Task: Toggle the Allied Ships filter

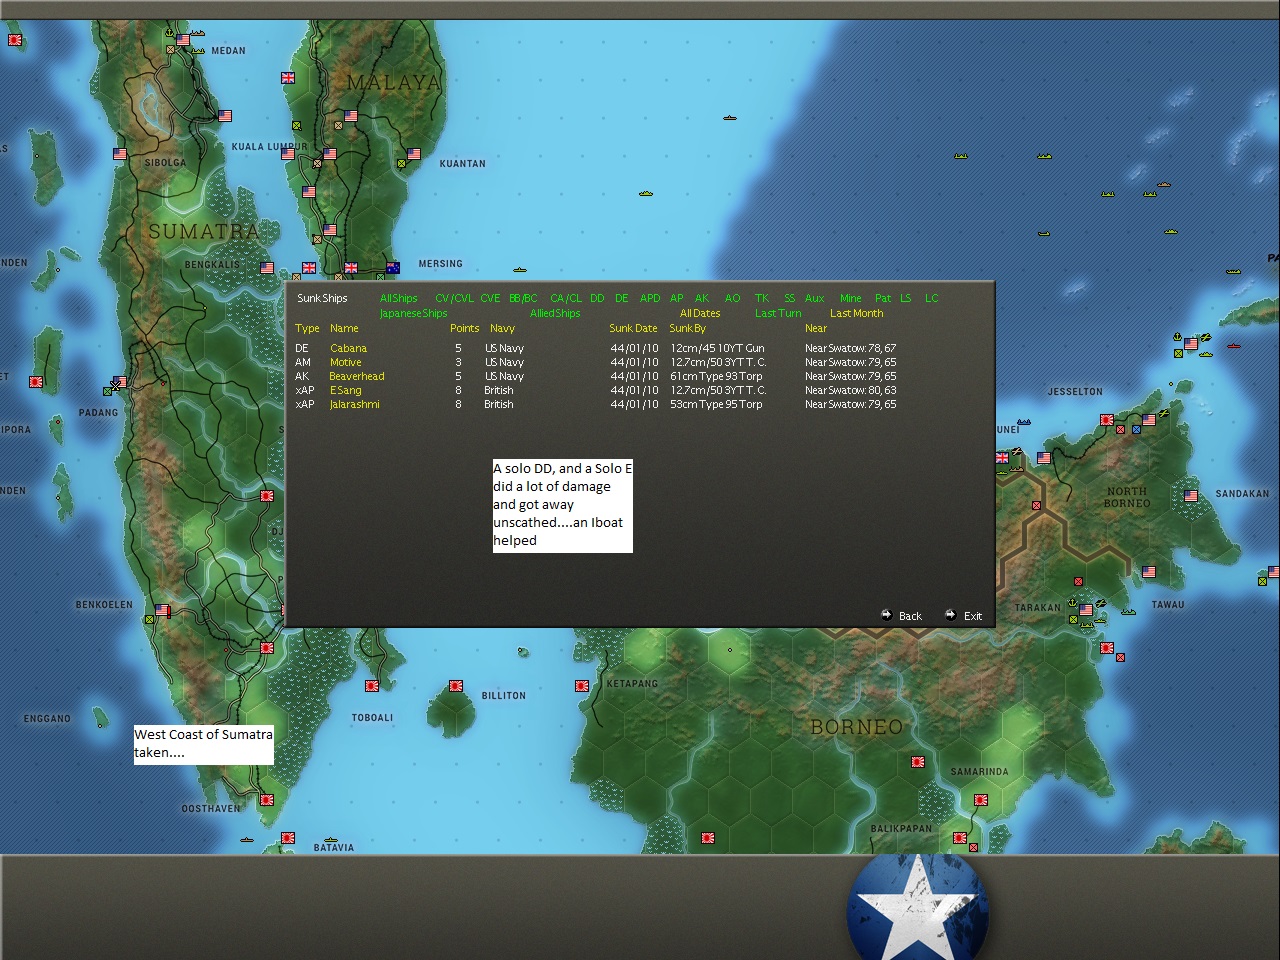Action: (555, 313)
